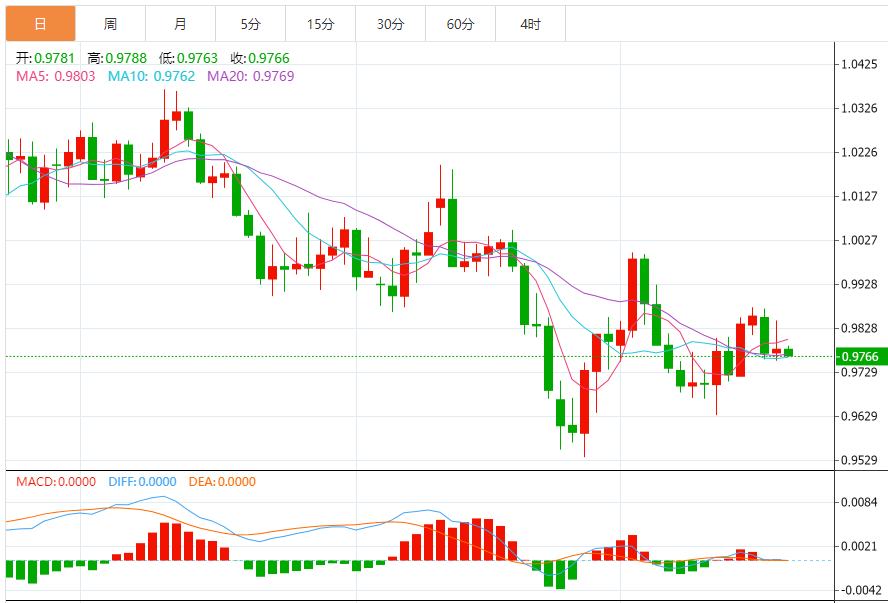The height and width of the screenshot is (603, 888).
Task: Click the 0.9928 price axis label
Action: (859, 284)
